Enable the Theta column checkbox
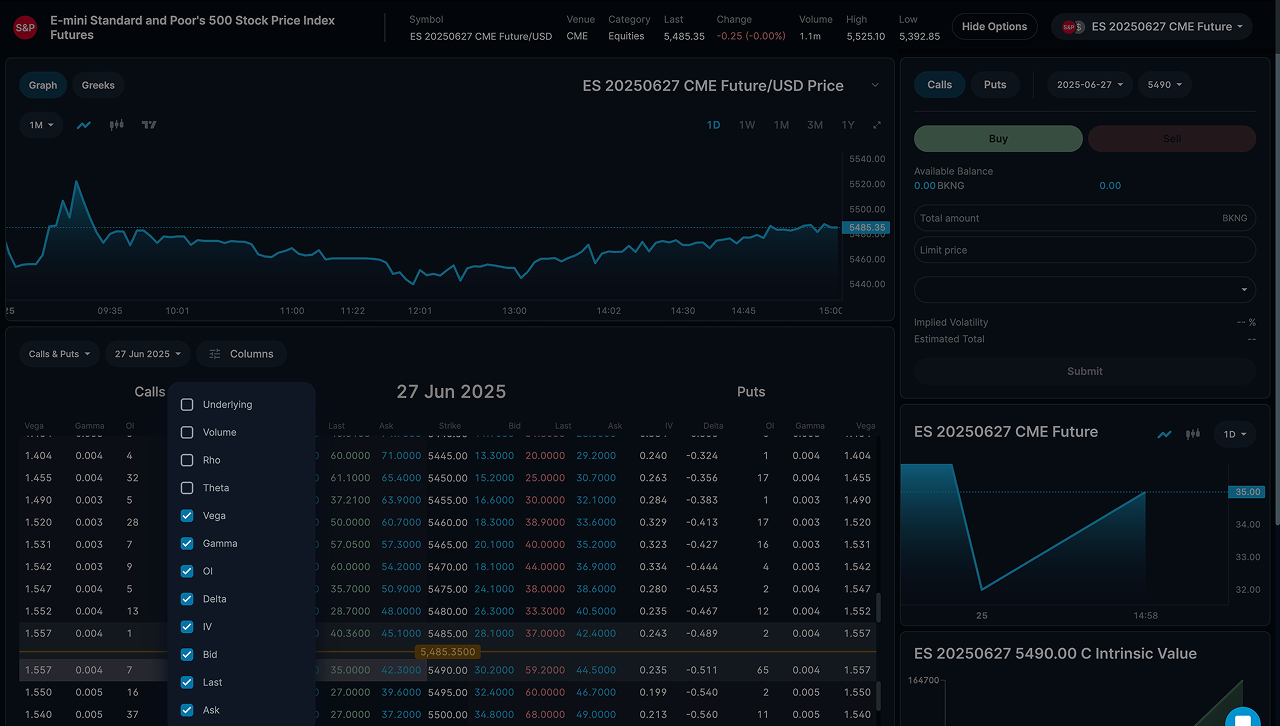1280x726 pixels. point(185,487)
